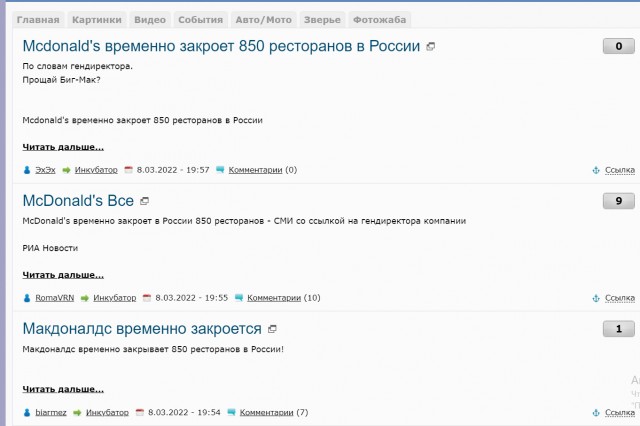Click rating button showing 0

click(x=618, y=46)
